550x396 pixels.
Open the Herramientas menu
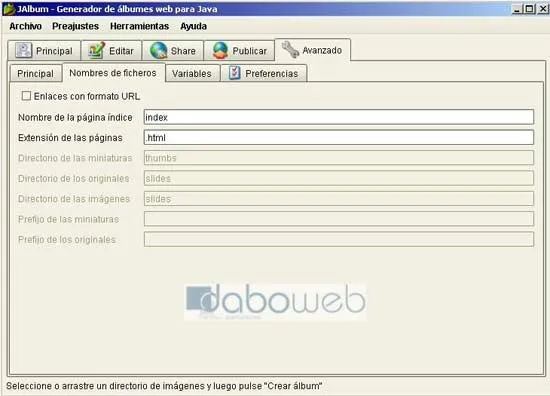coord(139,26)
